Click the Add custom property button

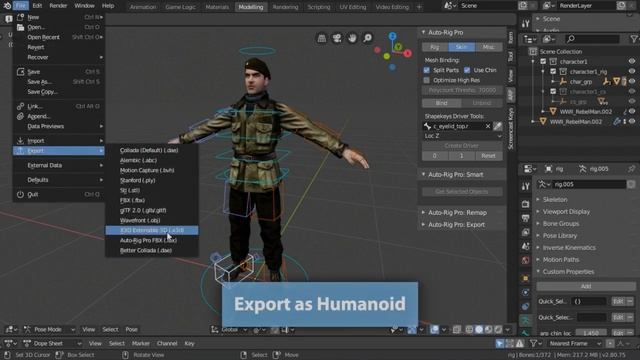586,287
